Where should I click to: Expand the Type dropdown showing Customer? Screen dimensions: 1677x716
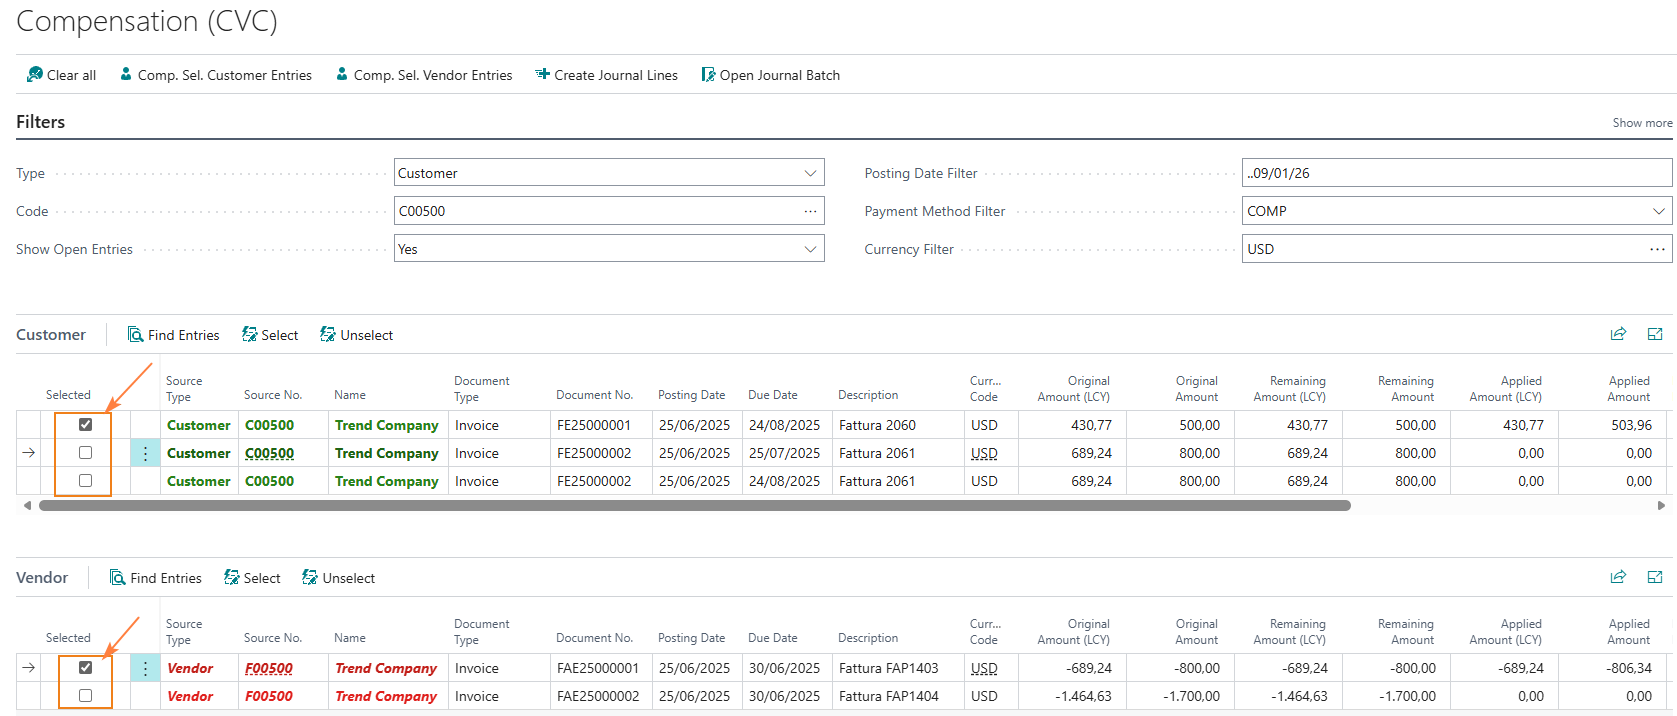click(810, 173)
